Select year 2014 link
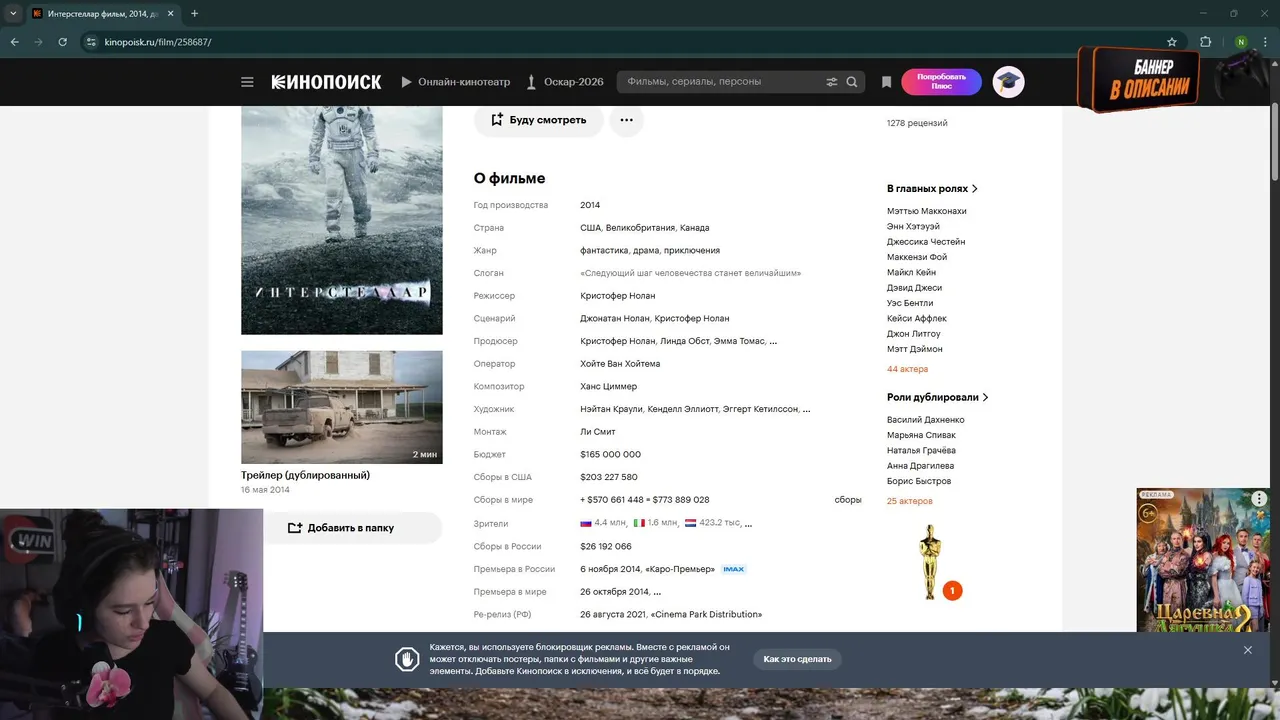 pyautogui.click(x=590, y=205)
